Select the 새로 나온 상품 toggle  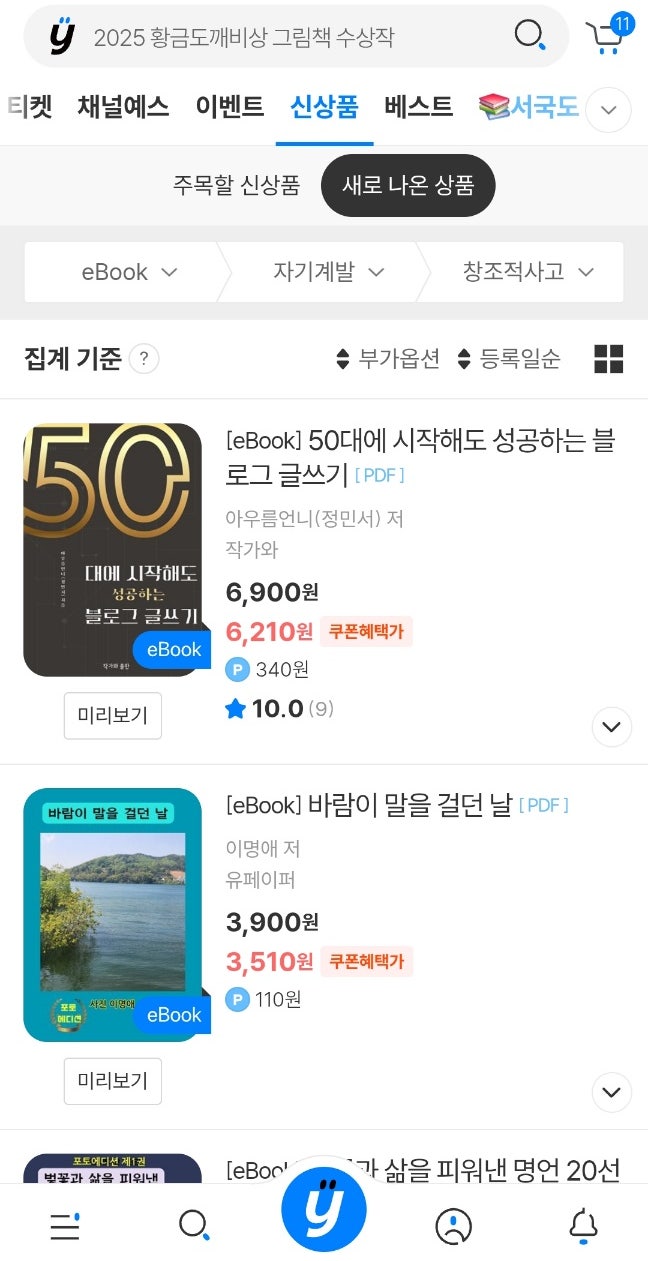tap(408, 185)
